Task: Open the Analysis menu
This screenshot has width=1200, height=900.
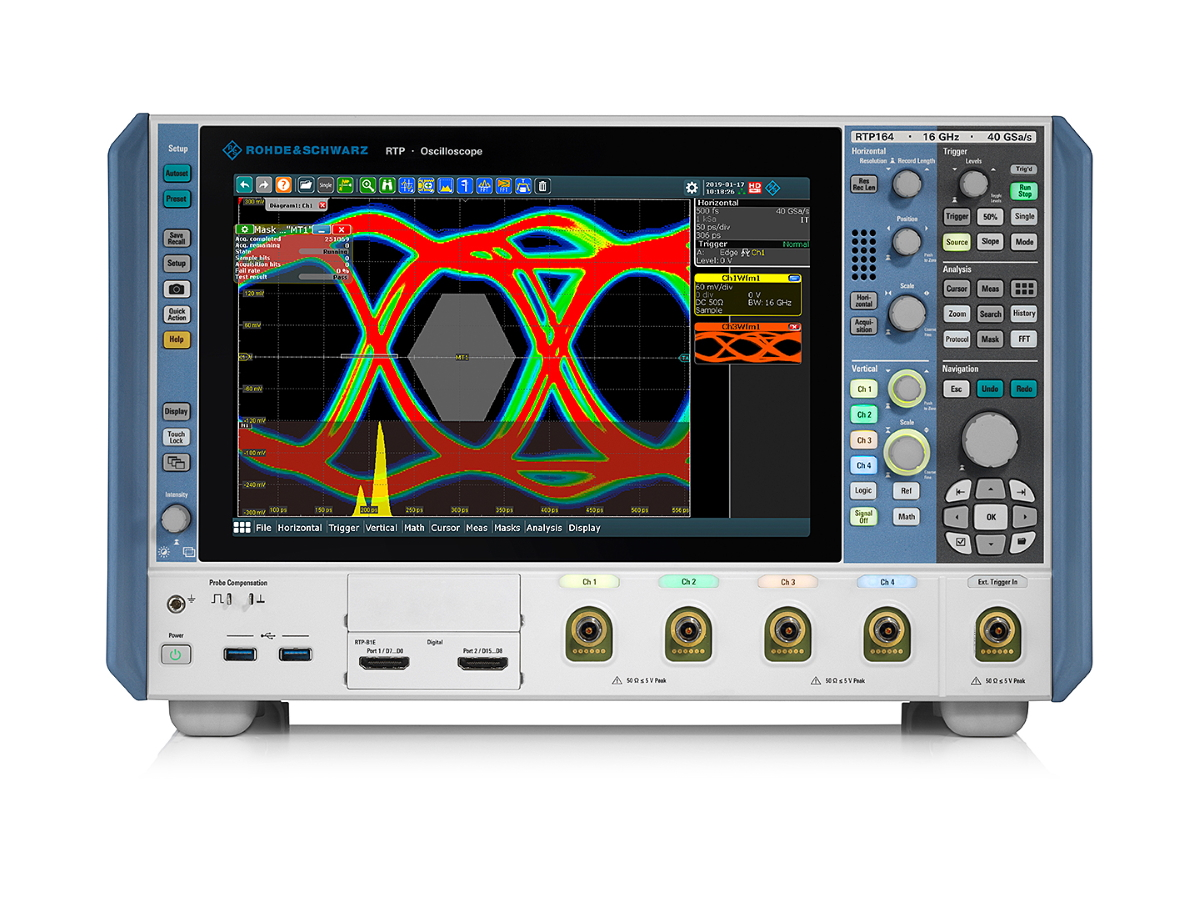Action: 543,528
